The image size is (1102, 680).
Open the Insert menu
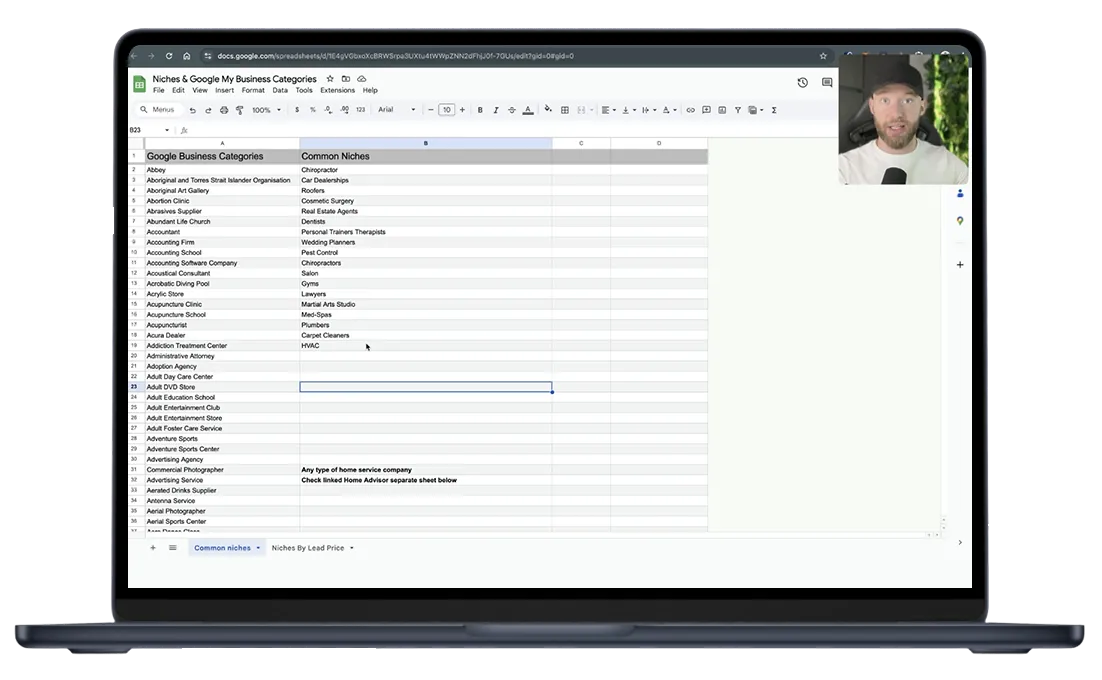(x=225, y=90)
